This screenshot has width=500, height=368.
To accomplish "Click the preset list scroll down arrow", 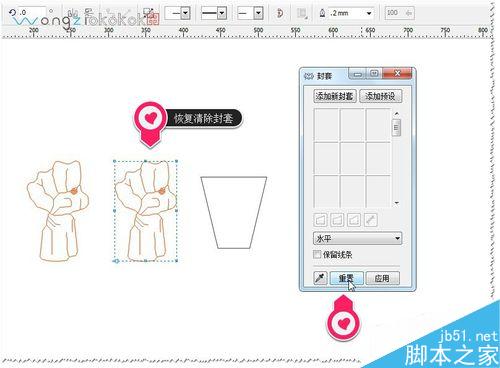I will click(396, 203).
